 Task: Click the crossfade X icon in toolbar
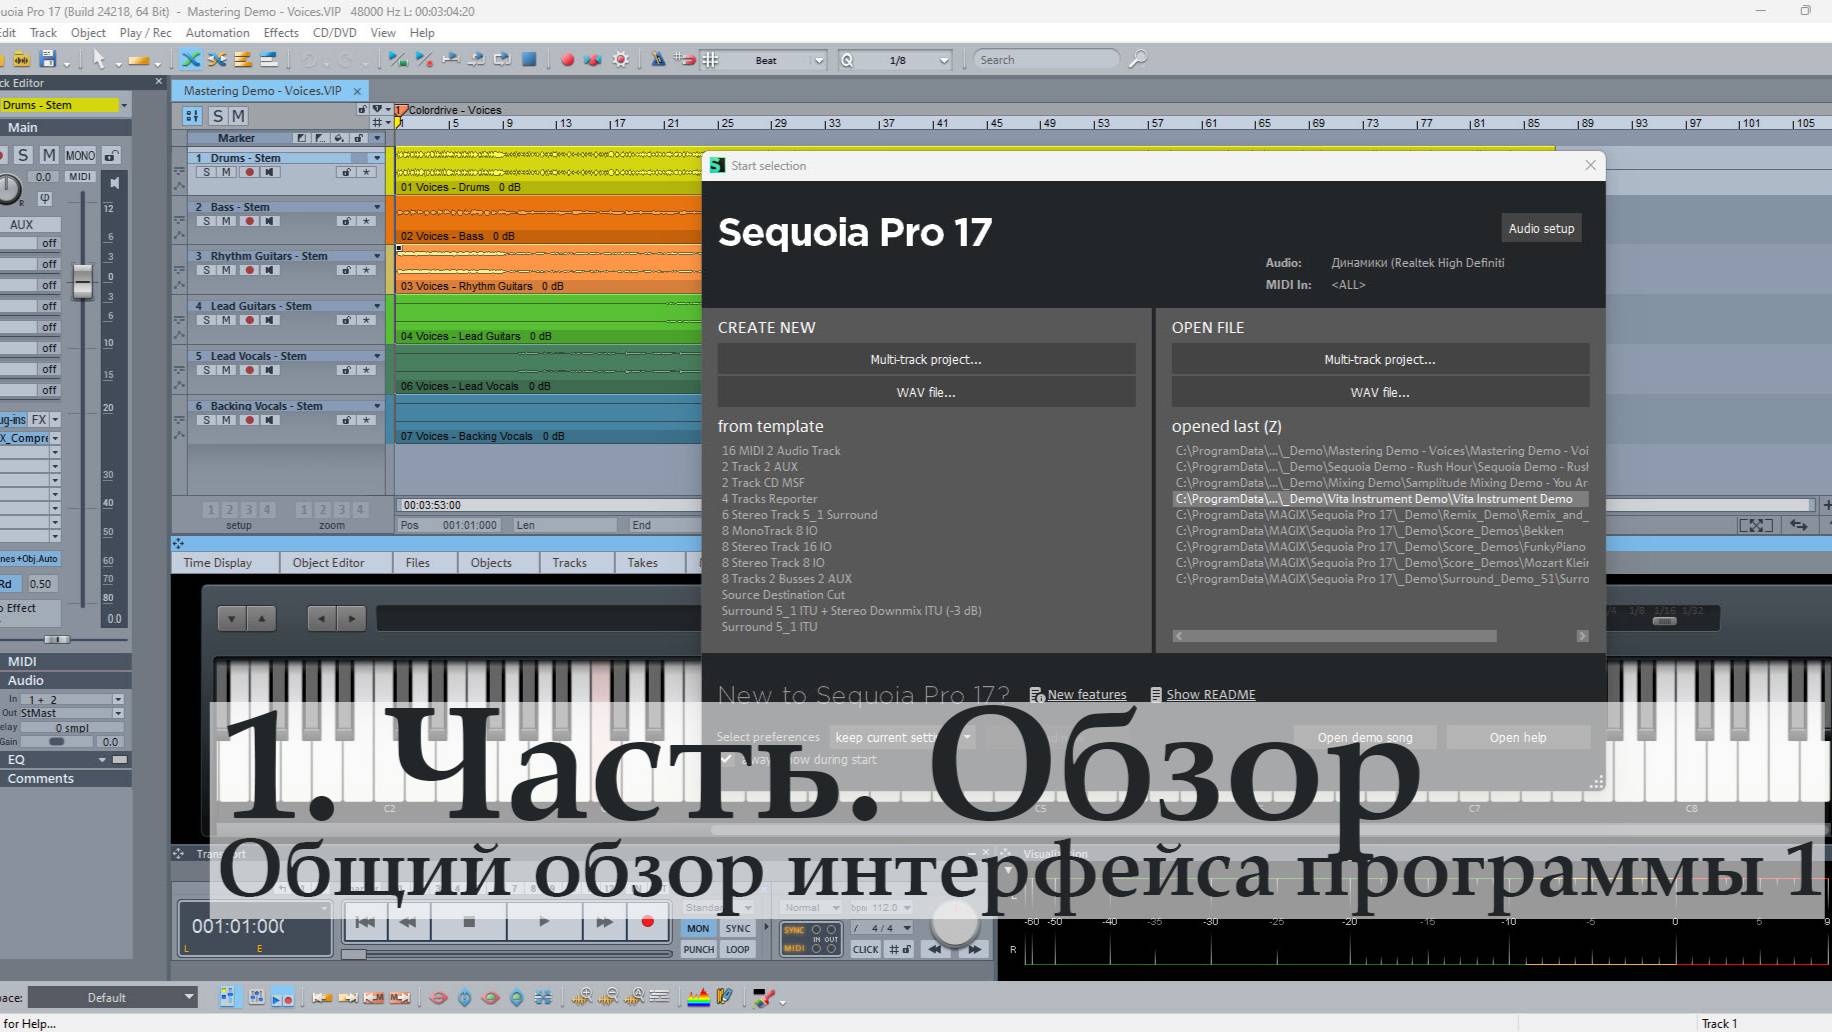(x=191, y=60)
